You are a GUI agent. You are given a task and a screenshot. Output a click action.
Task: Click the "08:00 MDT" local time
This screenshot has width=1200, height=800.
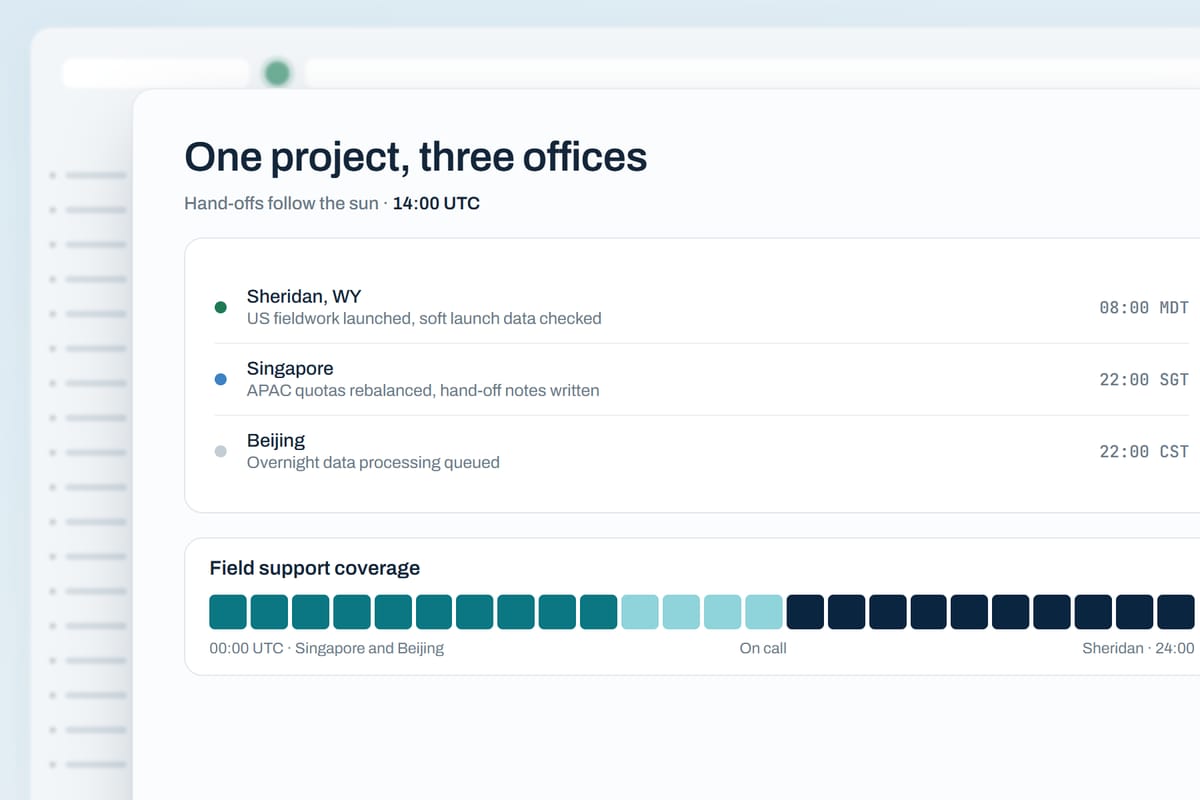click(x=1144, y=308)
